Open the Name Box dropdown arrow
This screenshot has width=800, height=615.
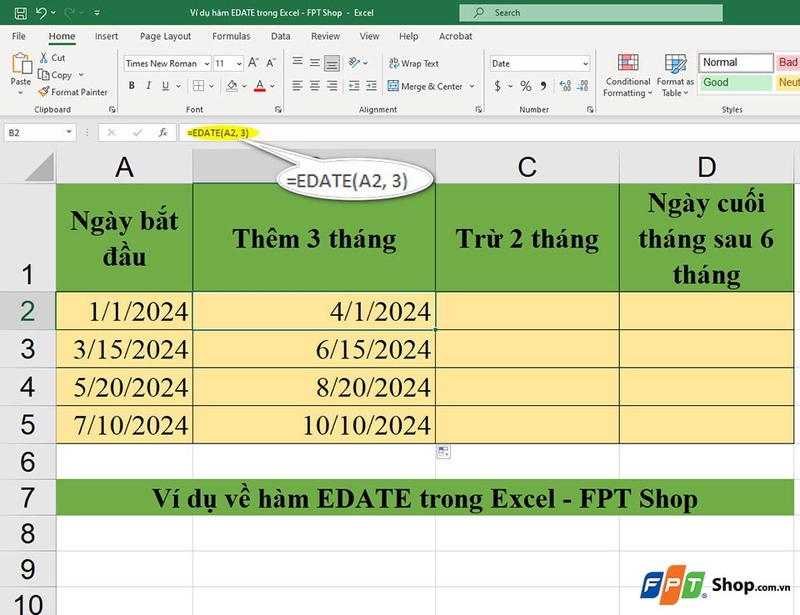[69, 132]
